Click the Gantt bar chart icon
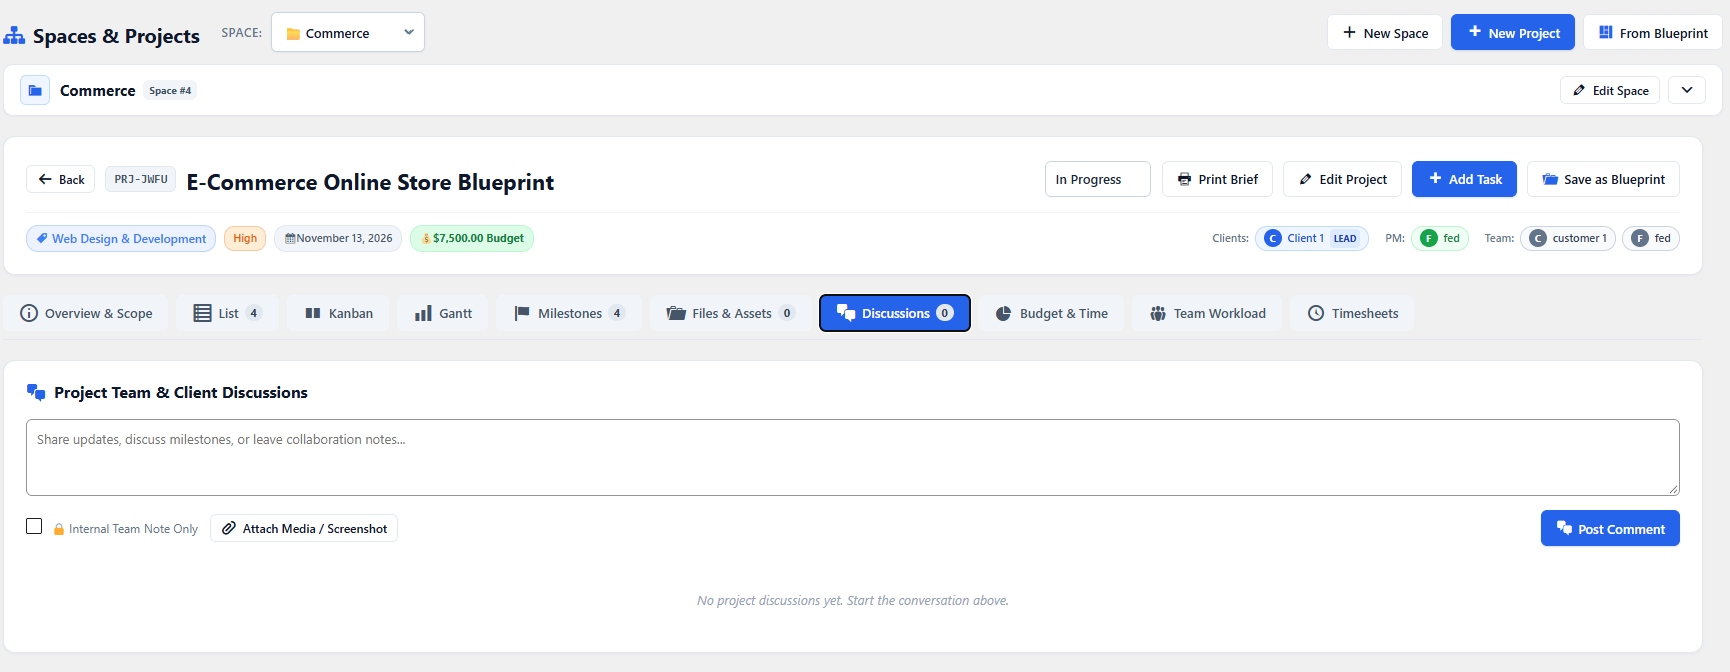Screen dimensions: 1730x672 pos(423,313)
